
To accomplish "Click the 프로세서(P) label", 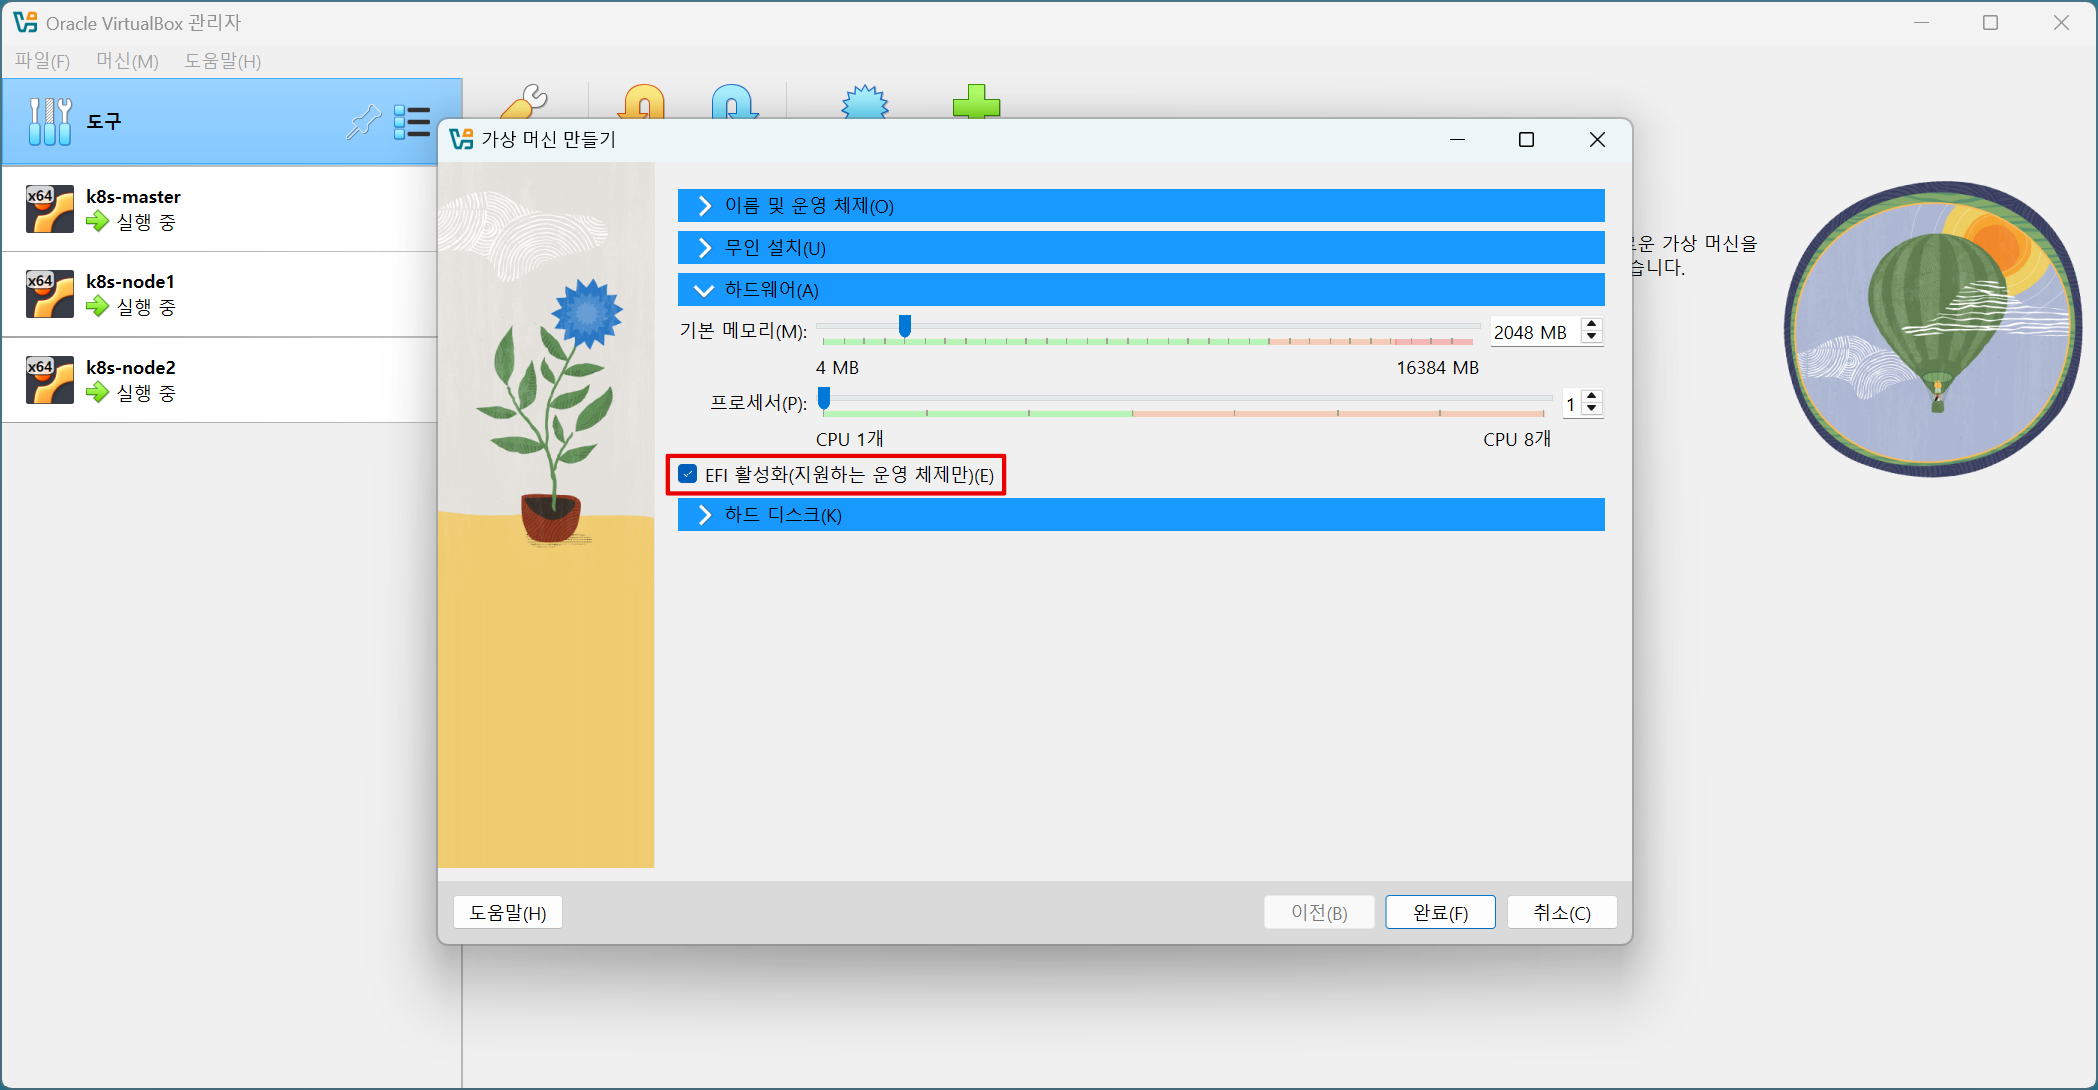I will [x=758, y=403].
